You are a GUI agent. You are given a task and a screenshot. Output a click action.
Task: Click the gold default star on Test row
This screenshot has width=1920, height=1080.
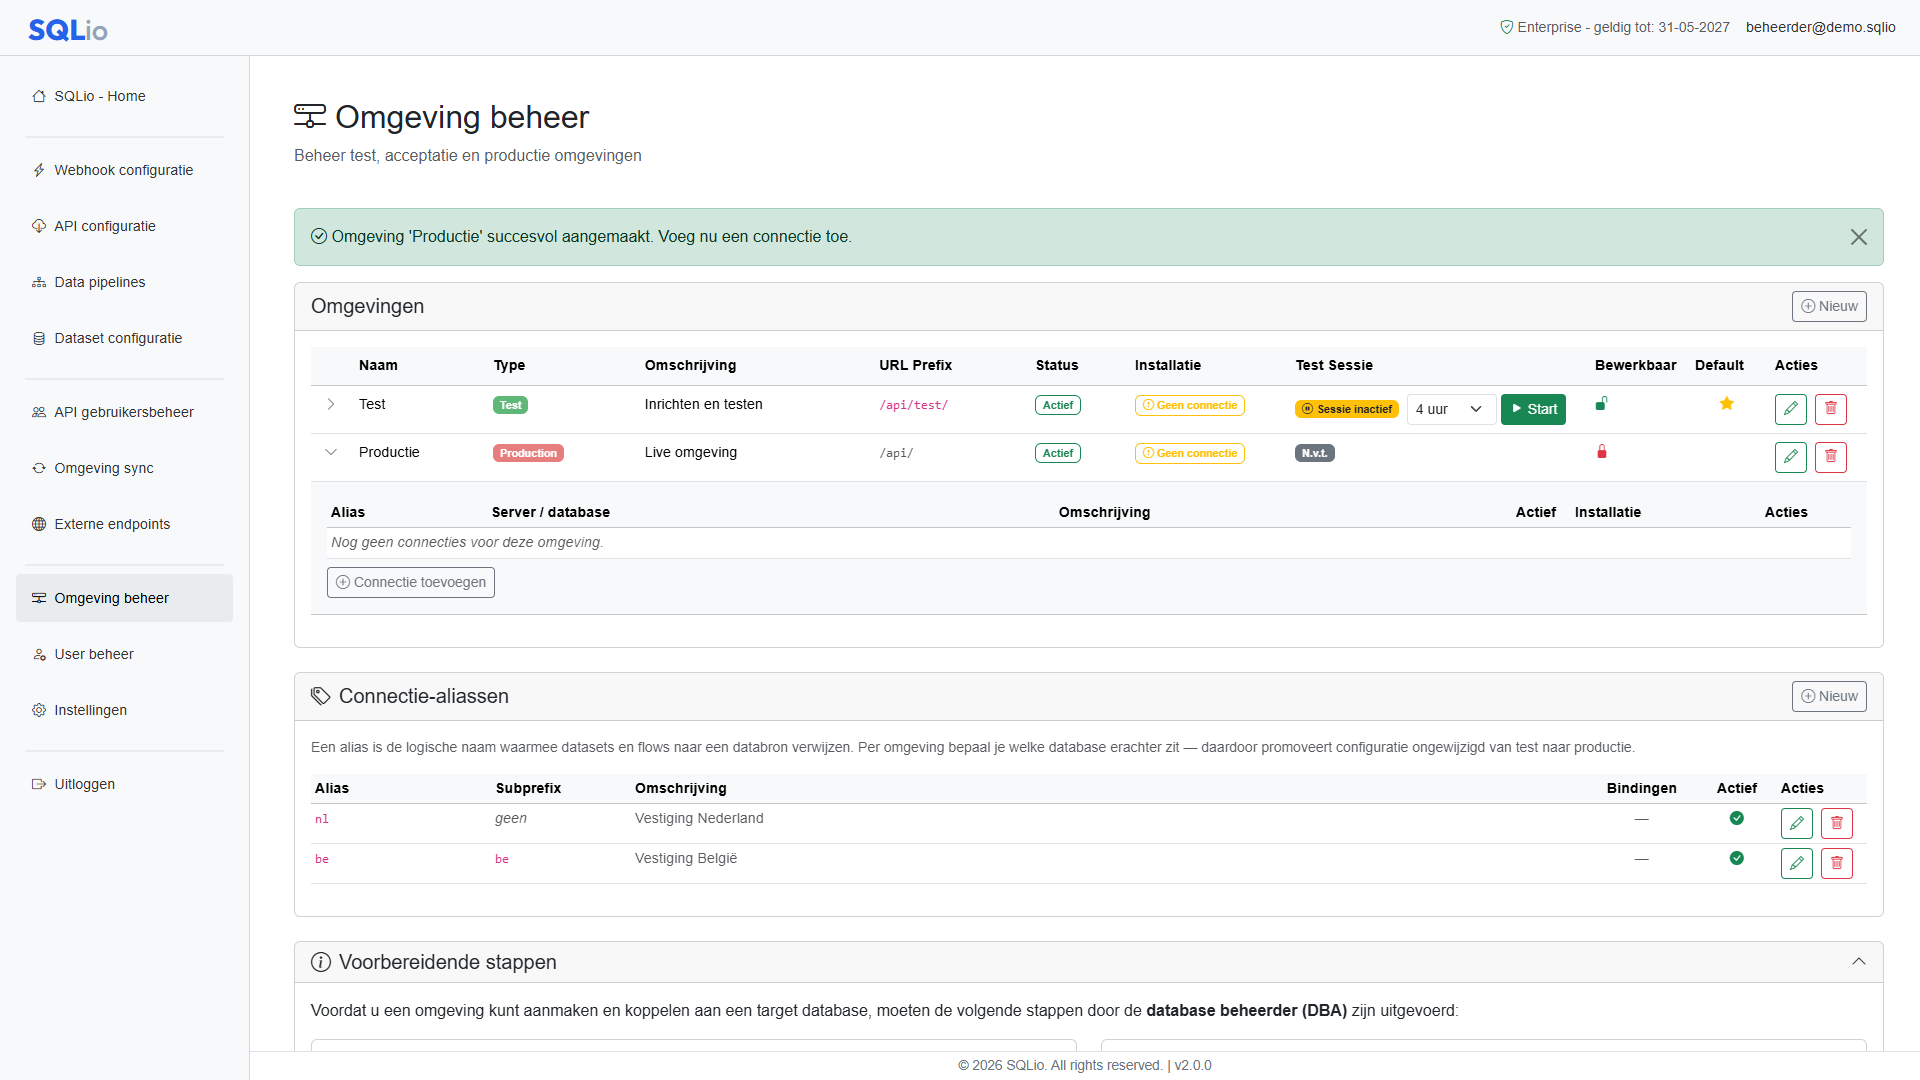pos(1726,404)
